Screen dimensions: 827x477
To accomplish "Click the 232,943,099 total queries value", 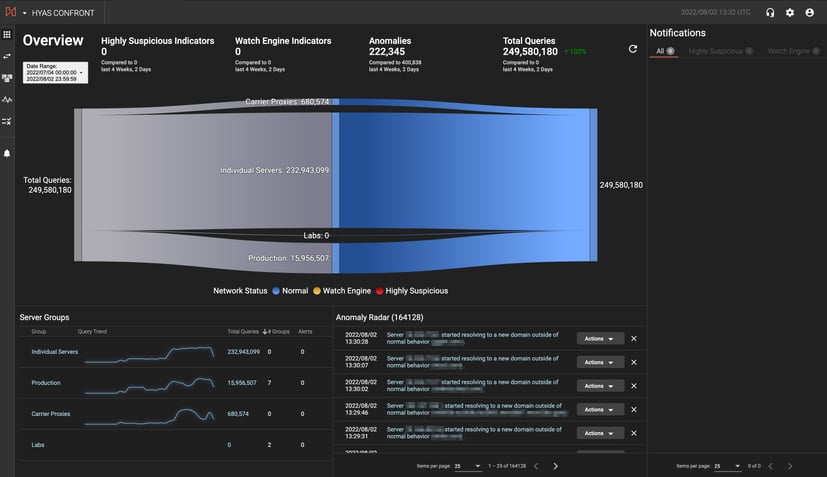I will point(243,352).
